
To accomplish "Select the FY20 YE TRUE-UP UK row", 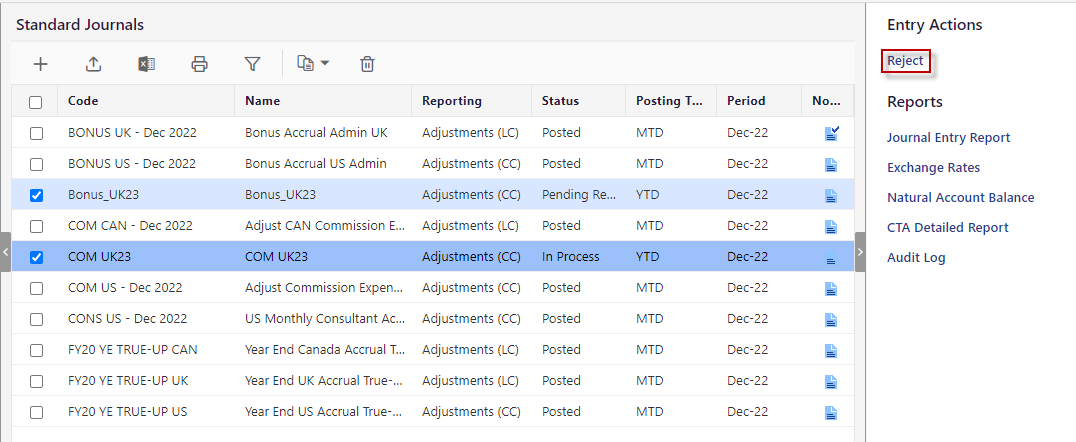I will 432,381.
